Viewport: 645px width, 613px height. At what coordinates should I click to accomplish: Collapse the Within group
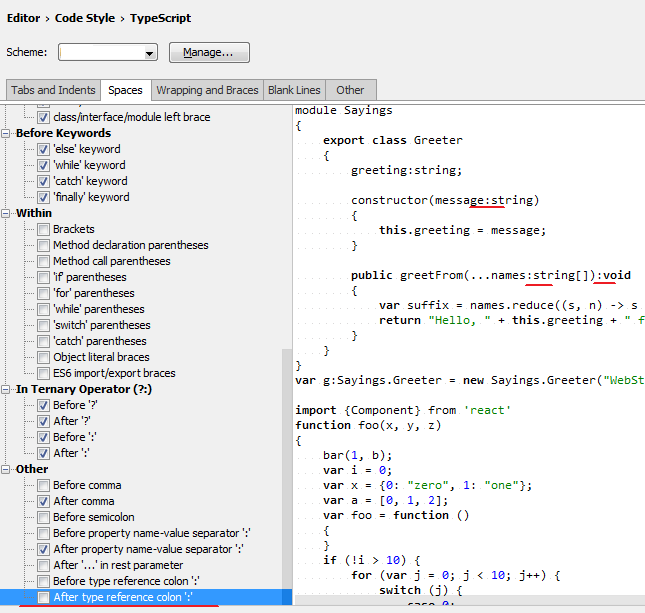[x=5, y=213]
